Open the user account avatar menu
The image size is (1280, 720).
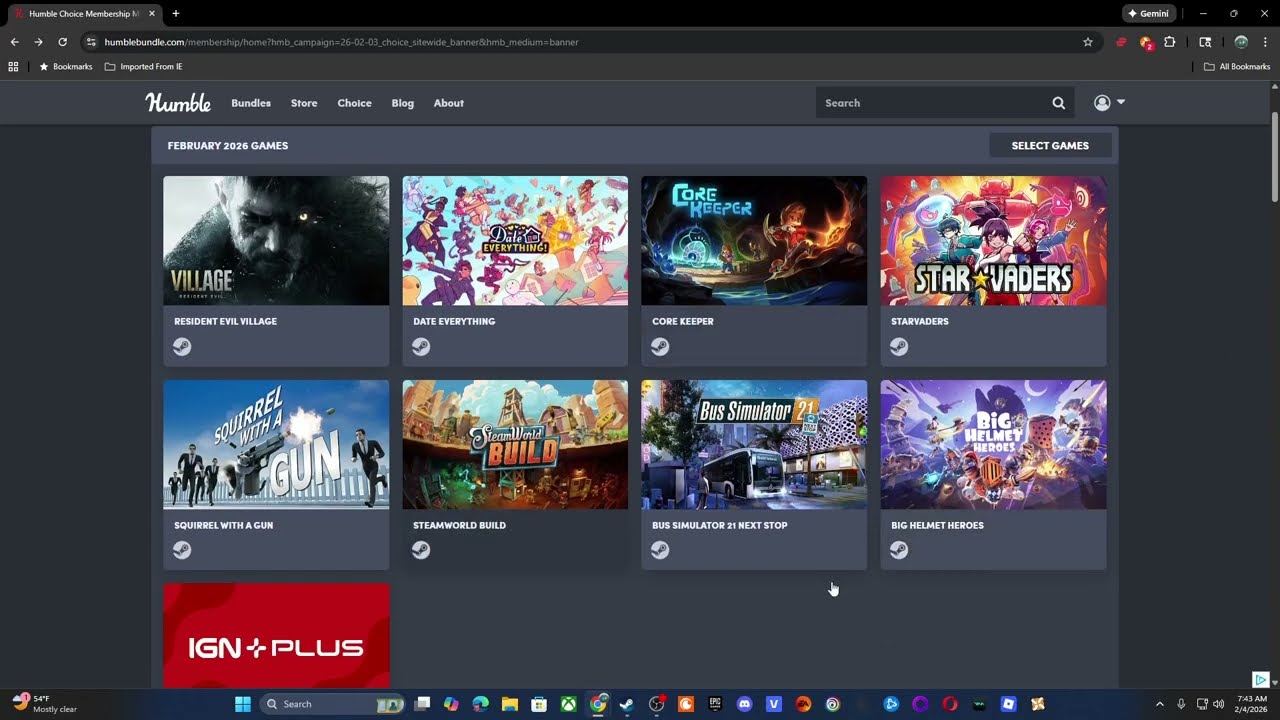[1102, 103]
